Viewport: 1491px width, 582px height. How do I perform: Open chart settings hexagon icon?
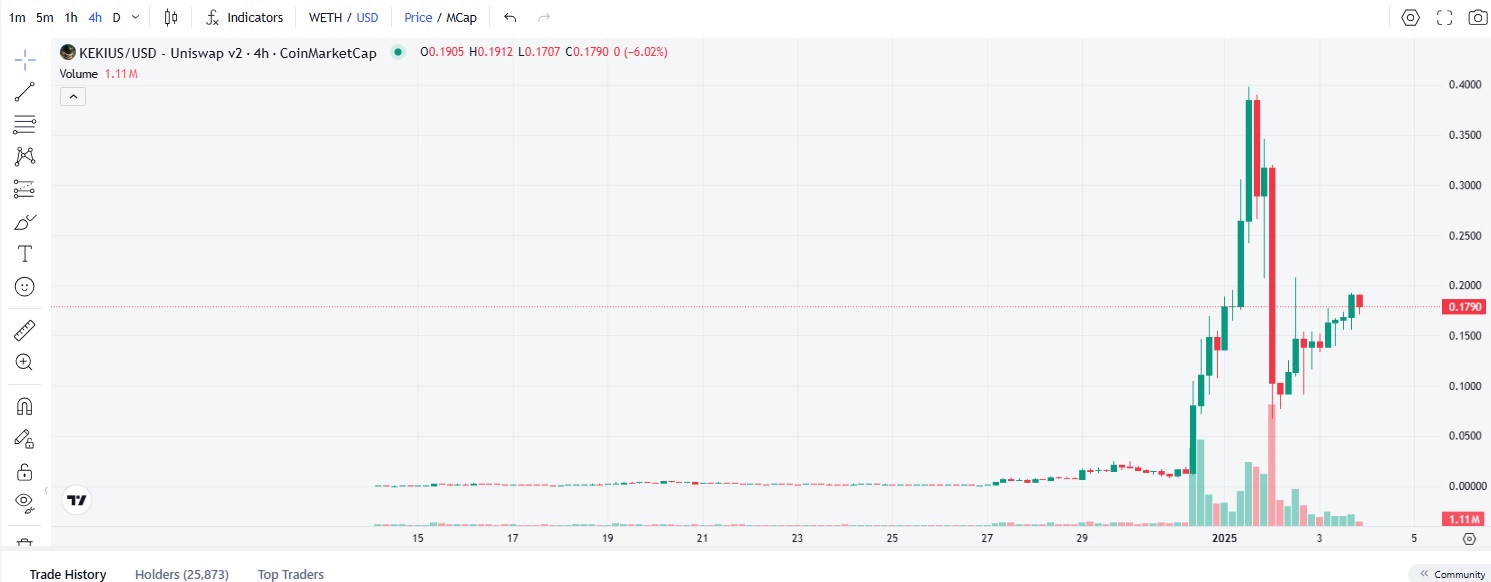pos(1411,17)
